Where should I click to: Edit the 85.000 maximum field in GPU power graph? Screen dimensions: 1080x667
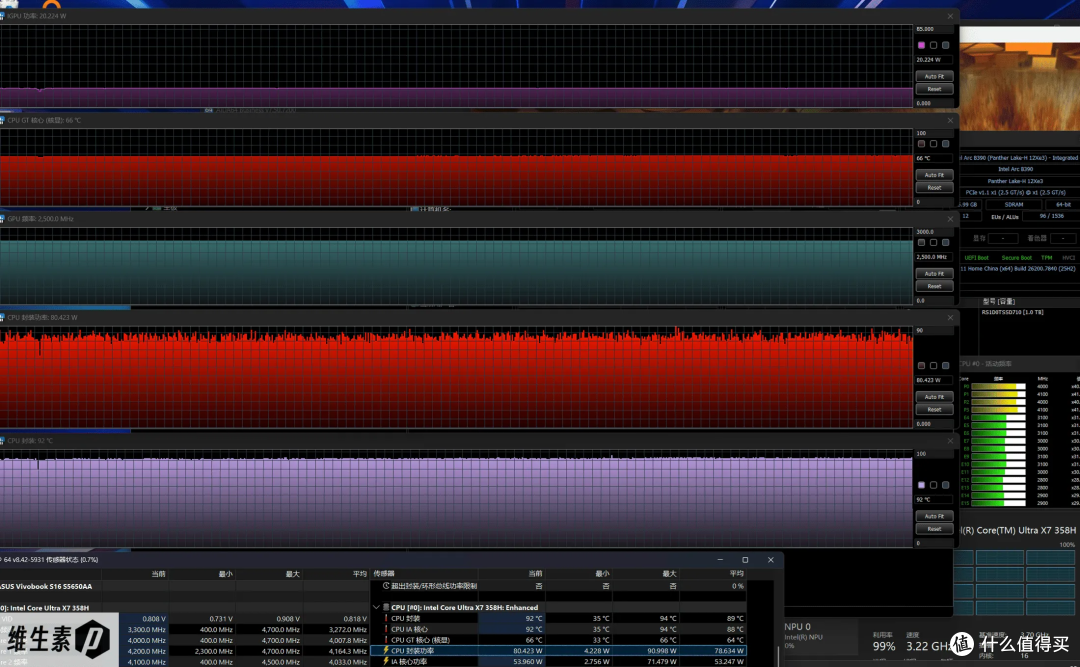[x=933, y=29]
